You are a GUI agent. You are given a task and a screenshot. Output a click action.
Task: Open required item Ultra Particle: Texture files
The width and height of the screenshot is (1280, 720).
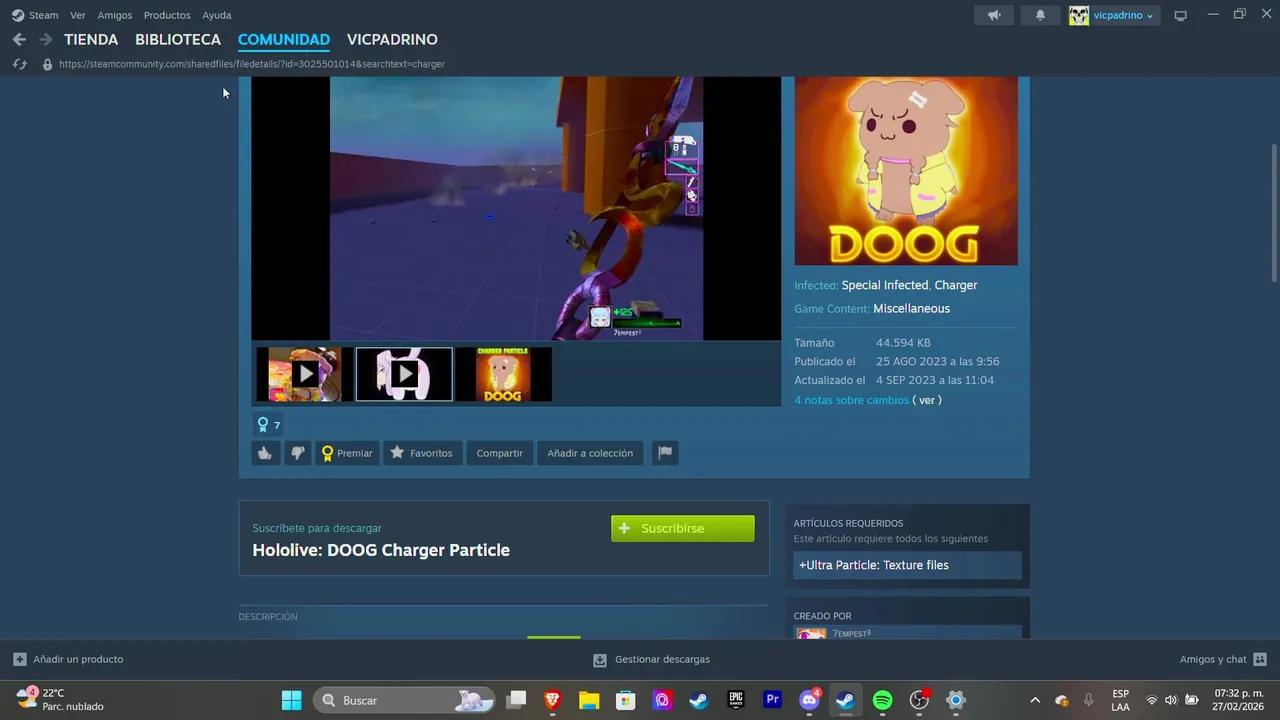(x=907, y=565)
